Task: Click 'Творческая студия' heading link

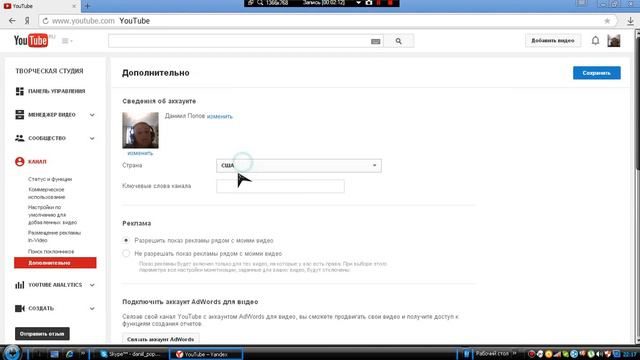Action: [x=49, y=71]
